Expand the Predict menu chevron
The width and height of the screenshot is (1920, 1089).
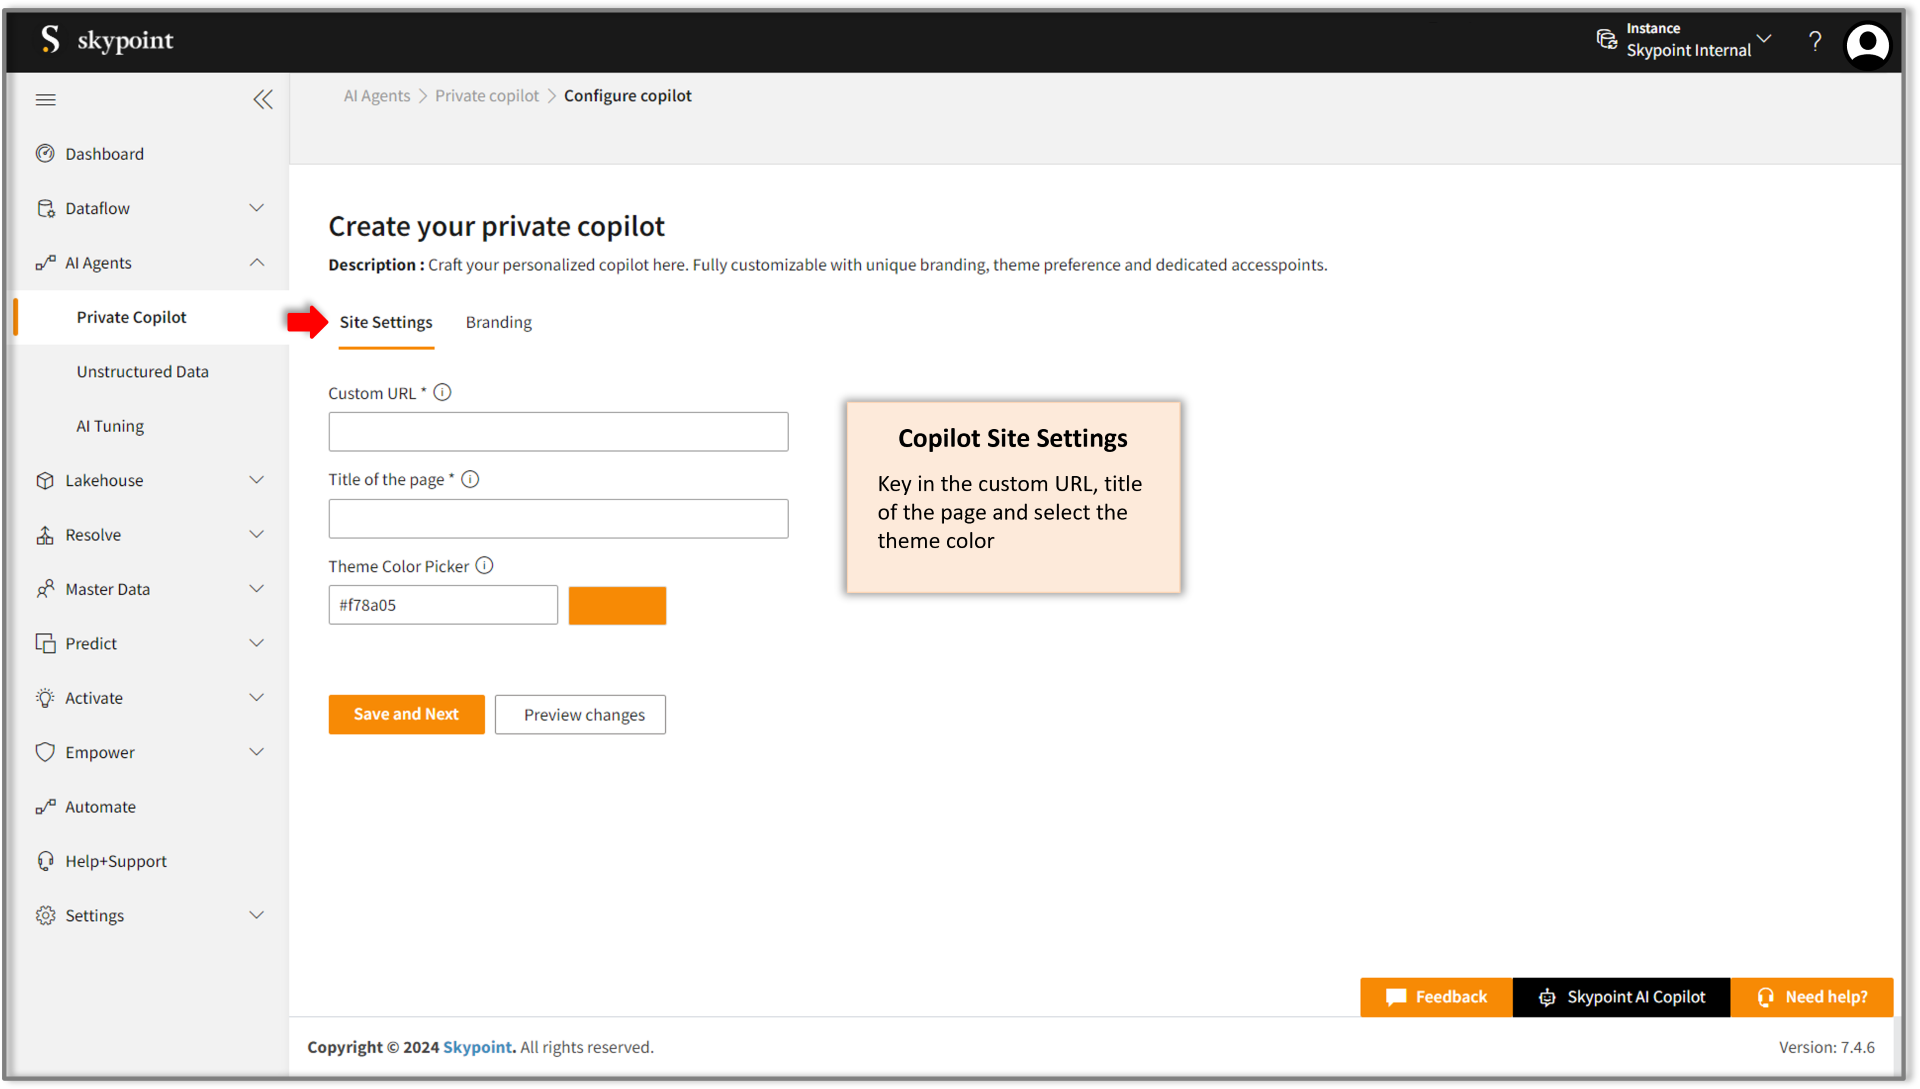[257, 643]
